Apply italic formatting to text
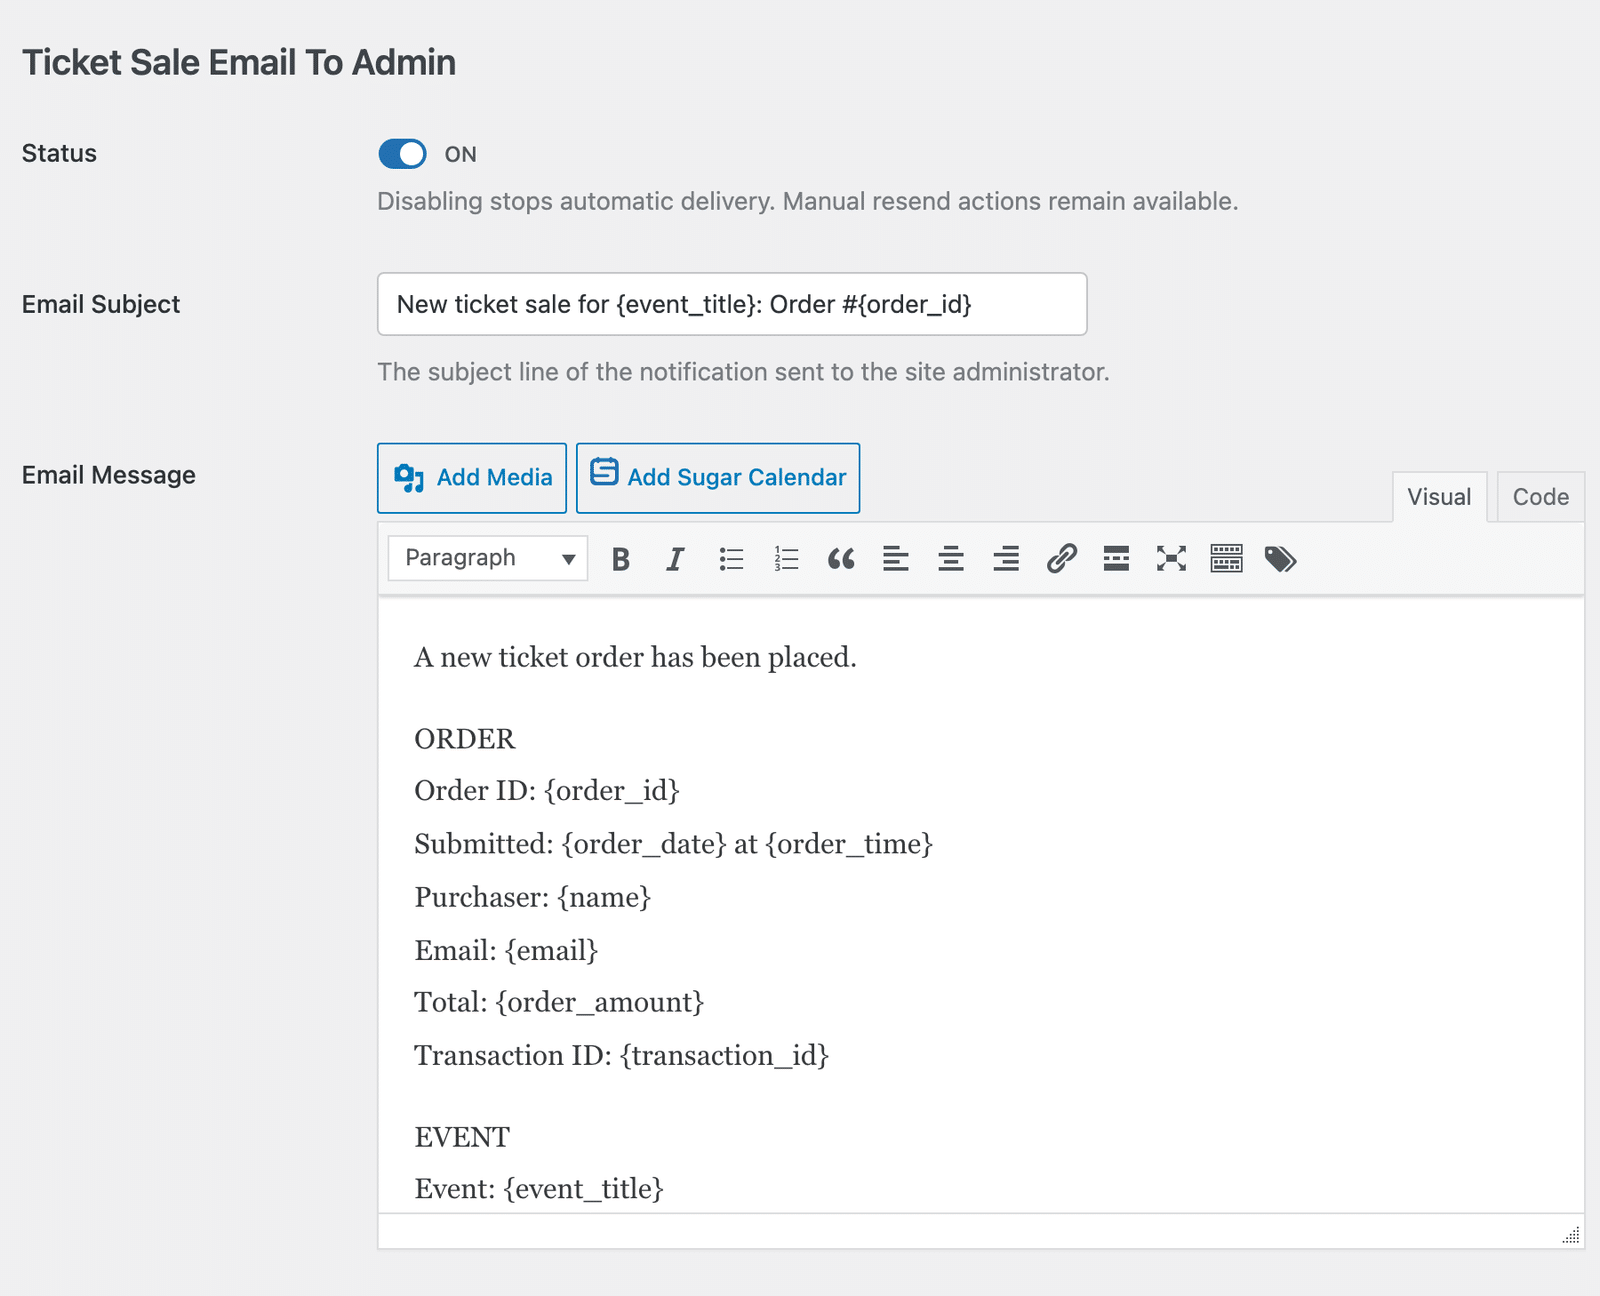 pyautogui.click(x=676, y=559)
